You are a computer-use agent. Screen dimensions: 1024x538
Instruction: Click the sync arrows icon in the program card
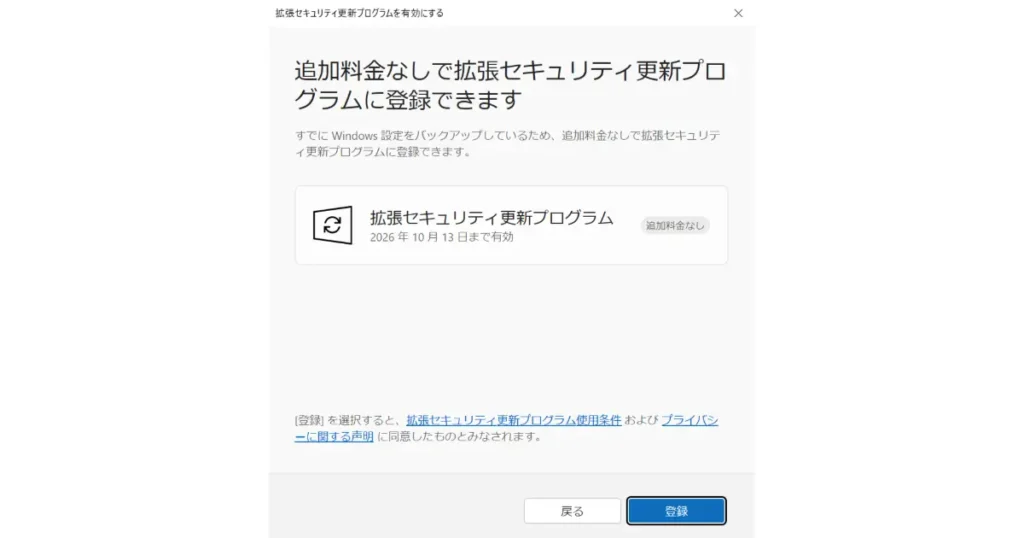[x=332, y=225]
